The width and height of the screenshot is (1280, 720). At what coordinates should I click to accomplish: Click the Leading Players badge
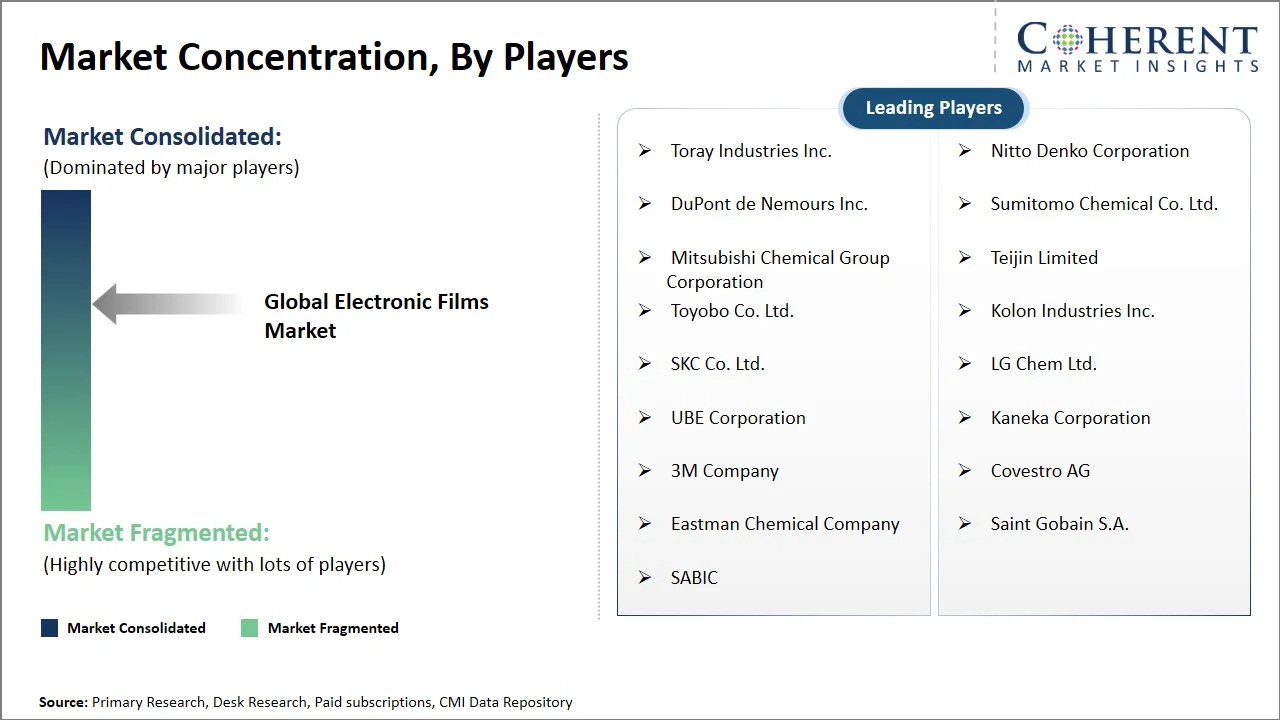click(x=933, y=108)
